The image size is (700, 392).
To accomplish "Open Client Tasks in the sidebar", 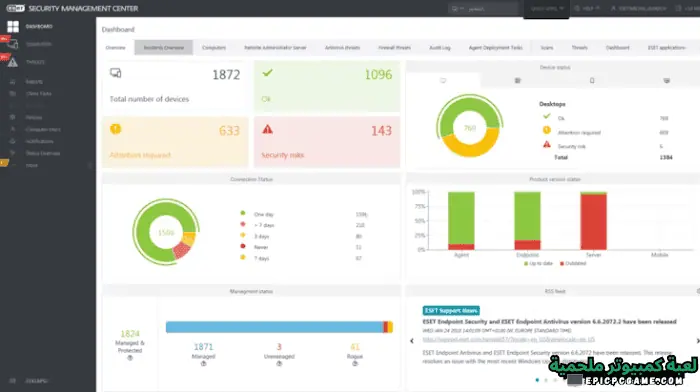I will (38, 94).
